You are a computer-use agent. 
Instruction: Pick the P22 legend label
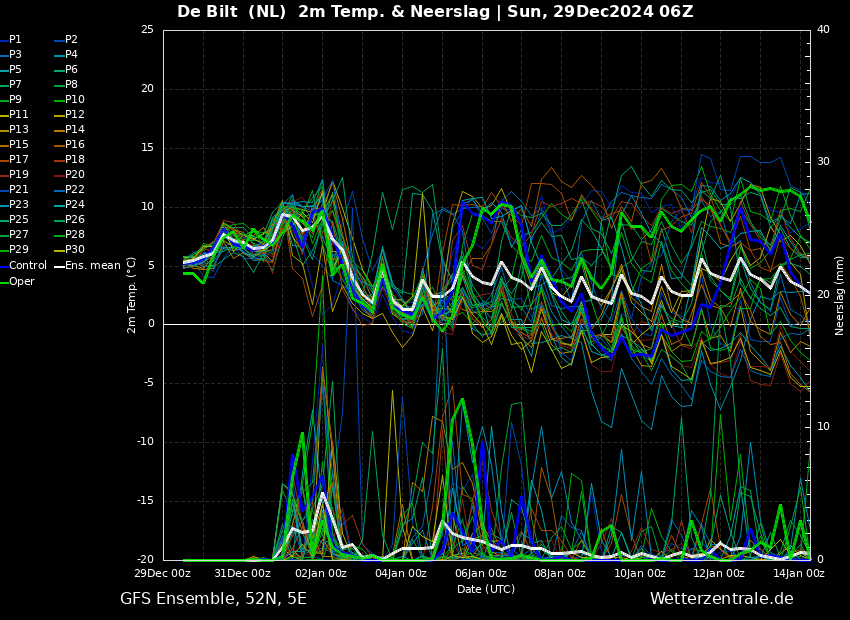[75, 190]
